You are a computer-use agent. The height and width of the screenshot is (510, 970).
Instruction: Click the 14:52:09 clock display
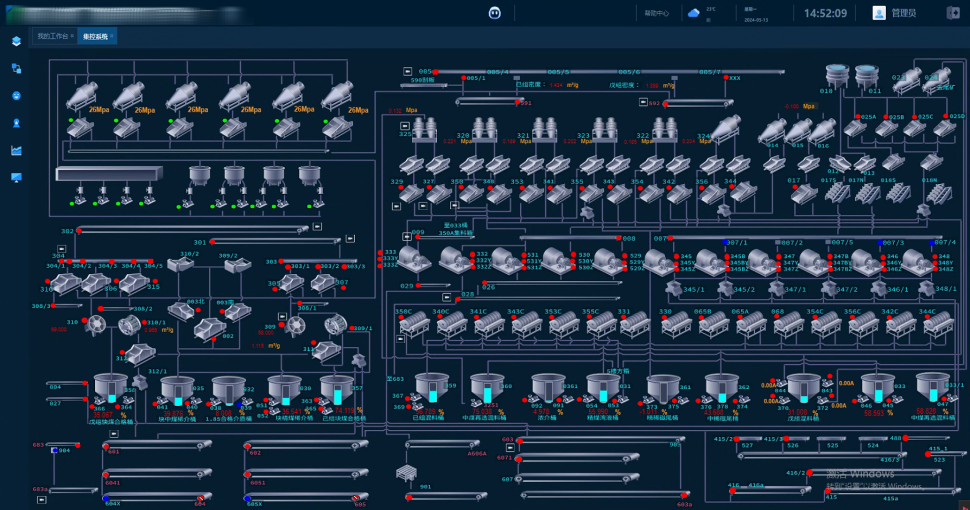(825, 13)
